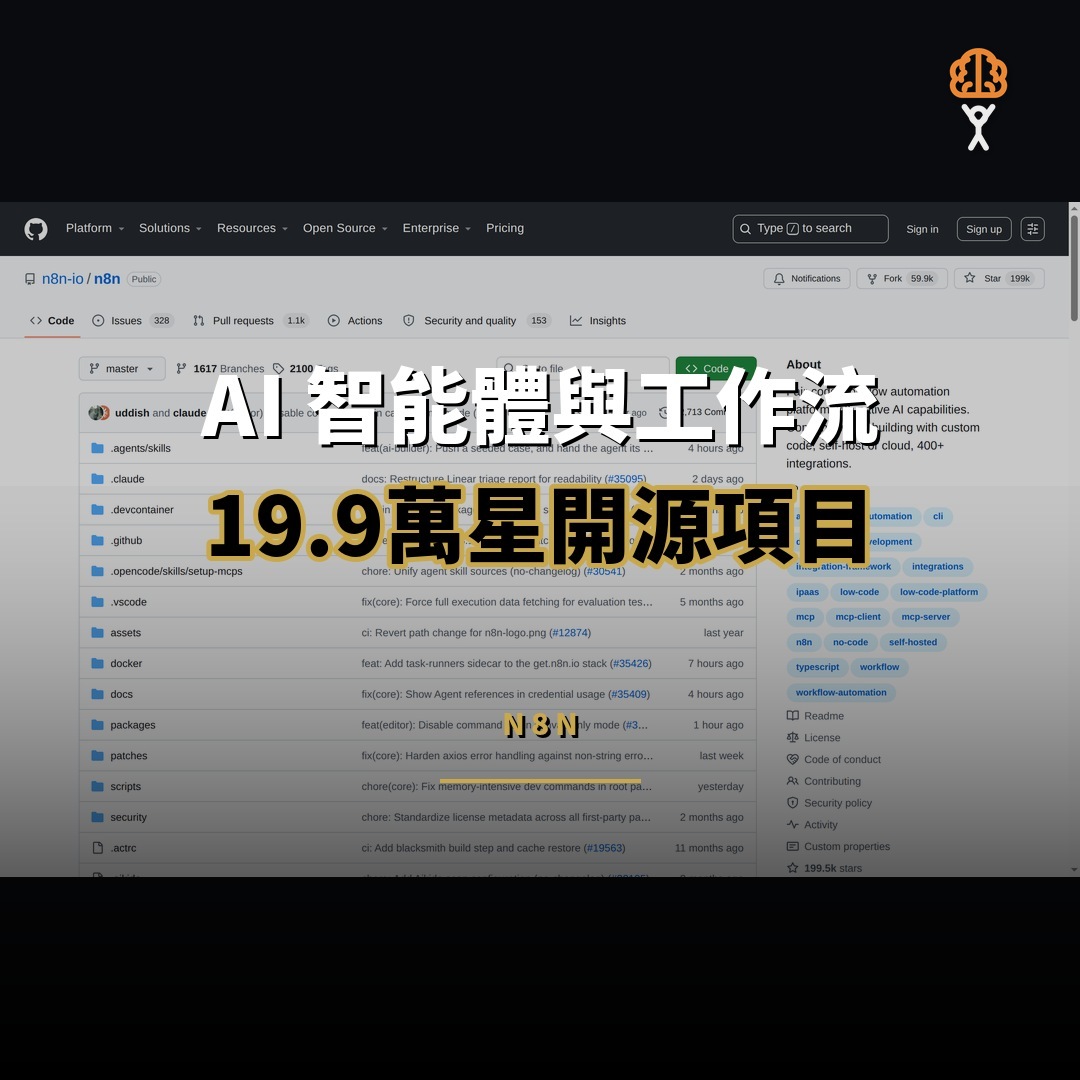
Task: Click the Notifications bell button
Action: [807, 278]
